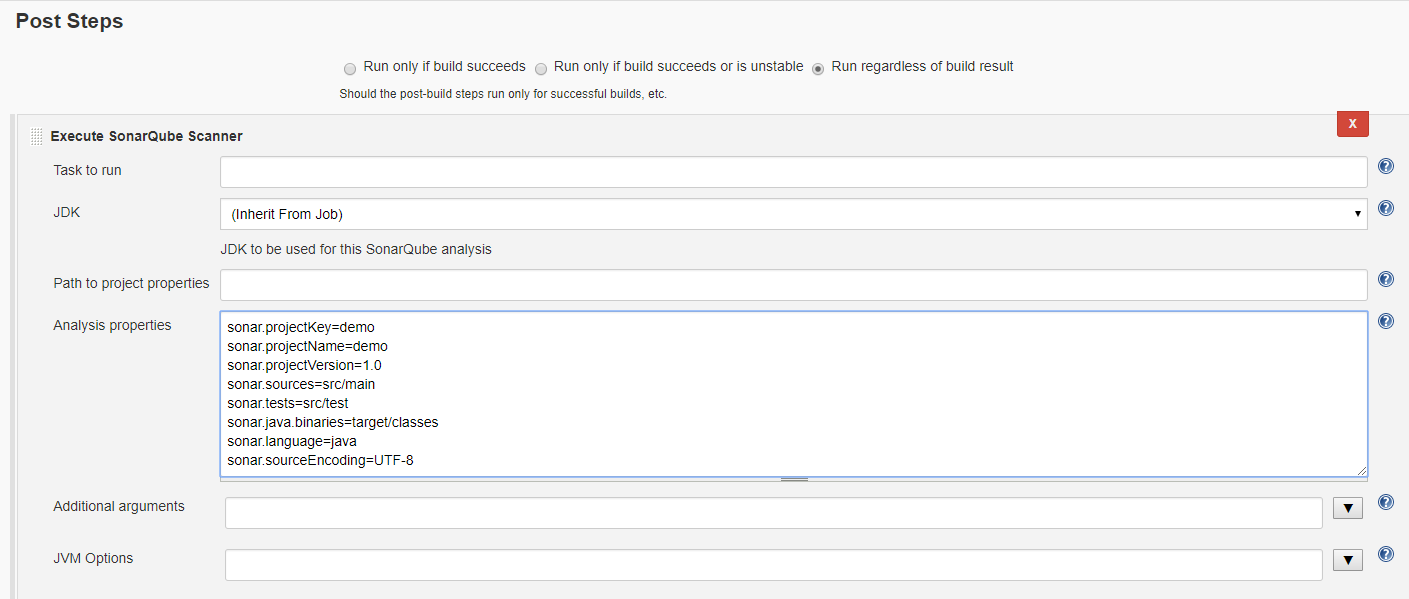Expand the Additional arguments field arrow
This screenshot has width=1409, height=599.
point(1348,509)
